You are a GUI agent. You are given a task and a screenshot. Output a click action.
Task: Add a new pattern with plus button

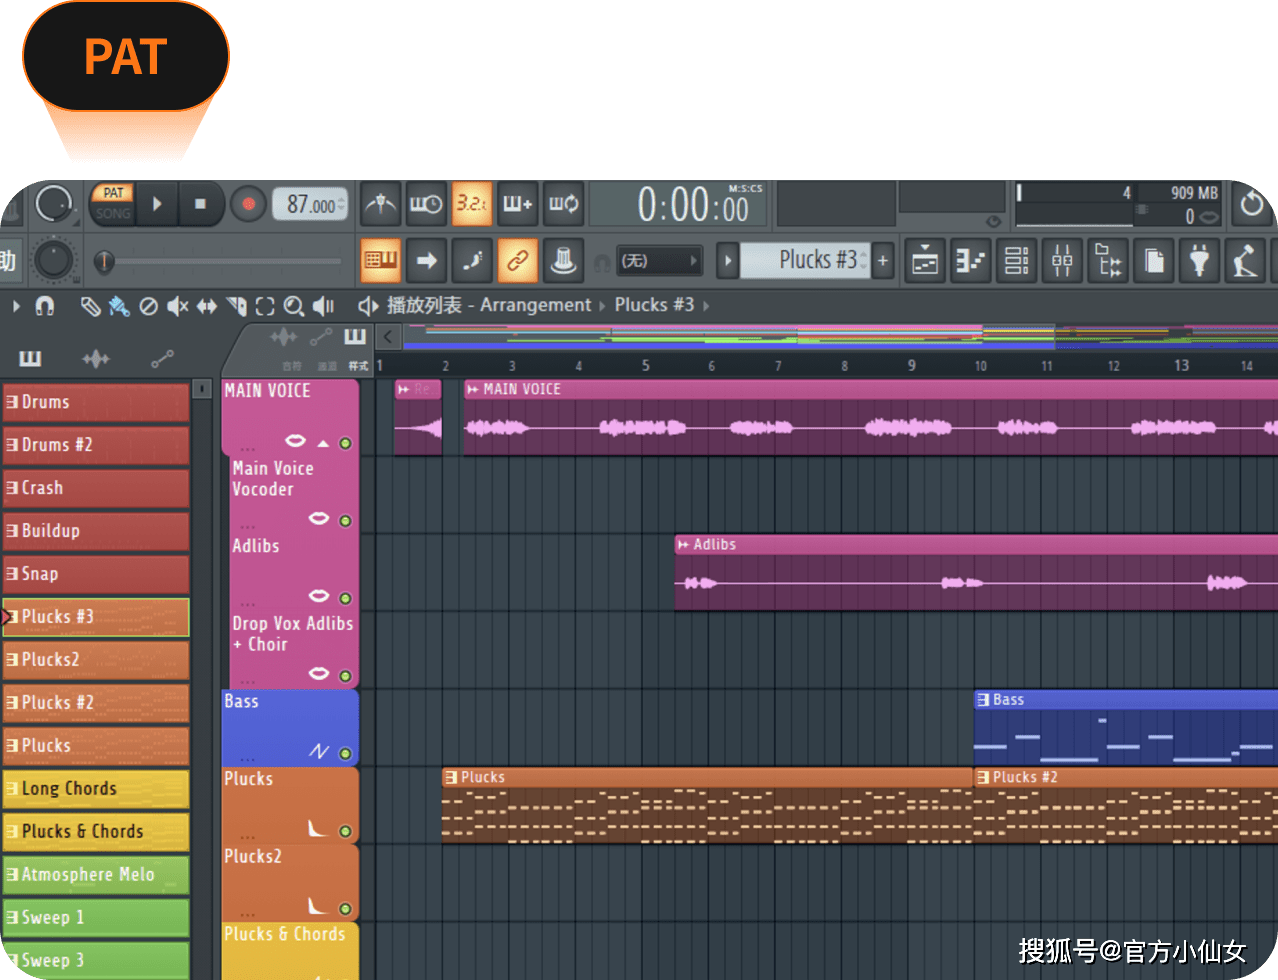tap(883, 261)
